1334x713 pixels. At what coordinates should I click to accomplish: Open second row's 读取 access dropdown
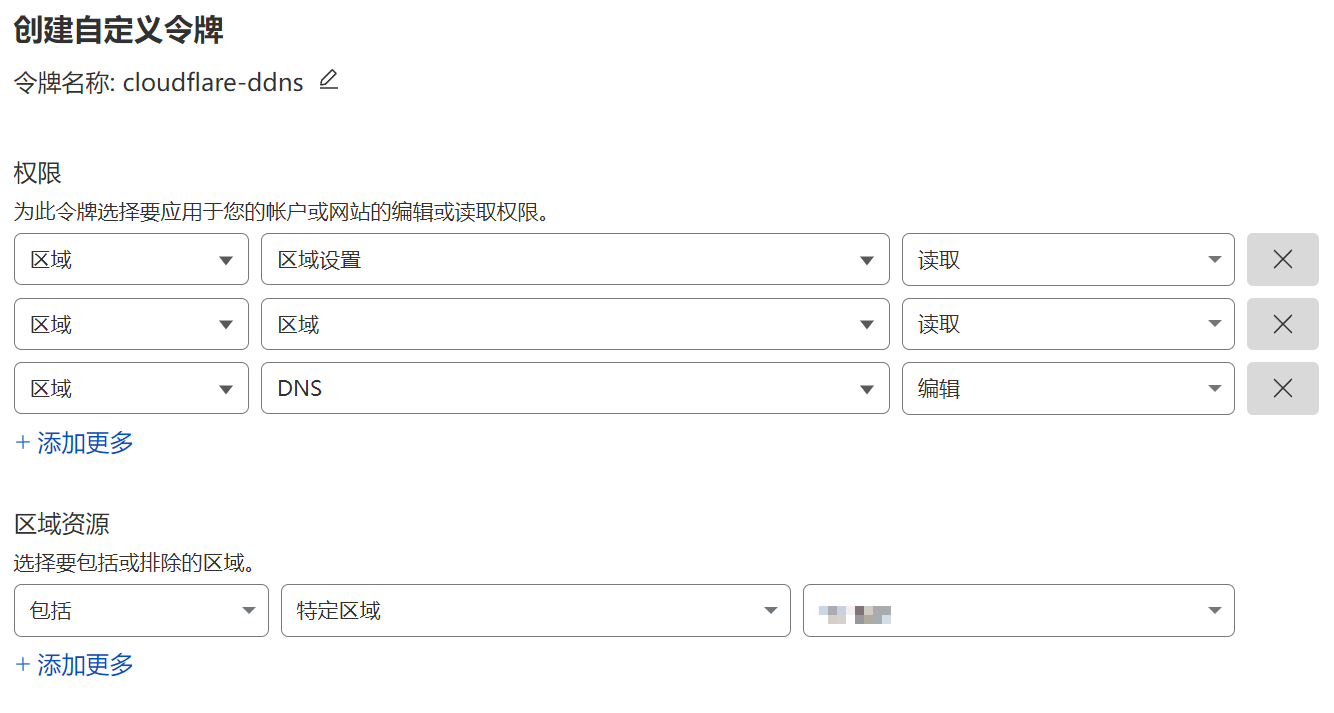1068,324
